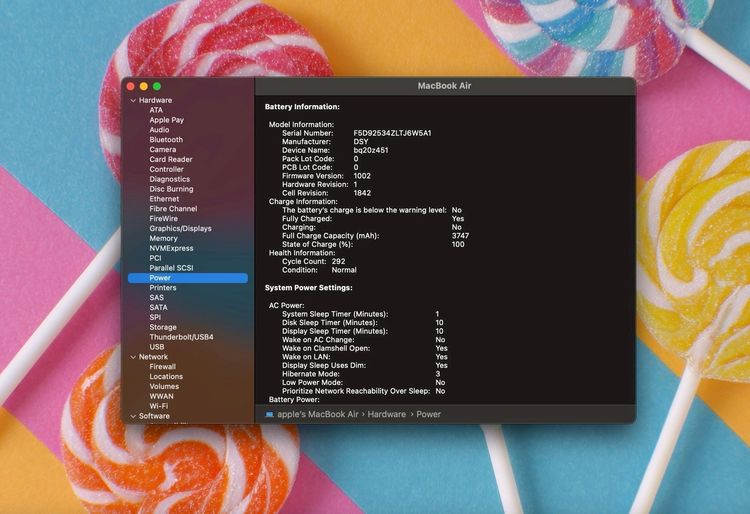Collapse the Software section chevron
The height and width of the screenshot is (514, 750).
point(133,416)
